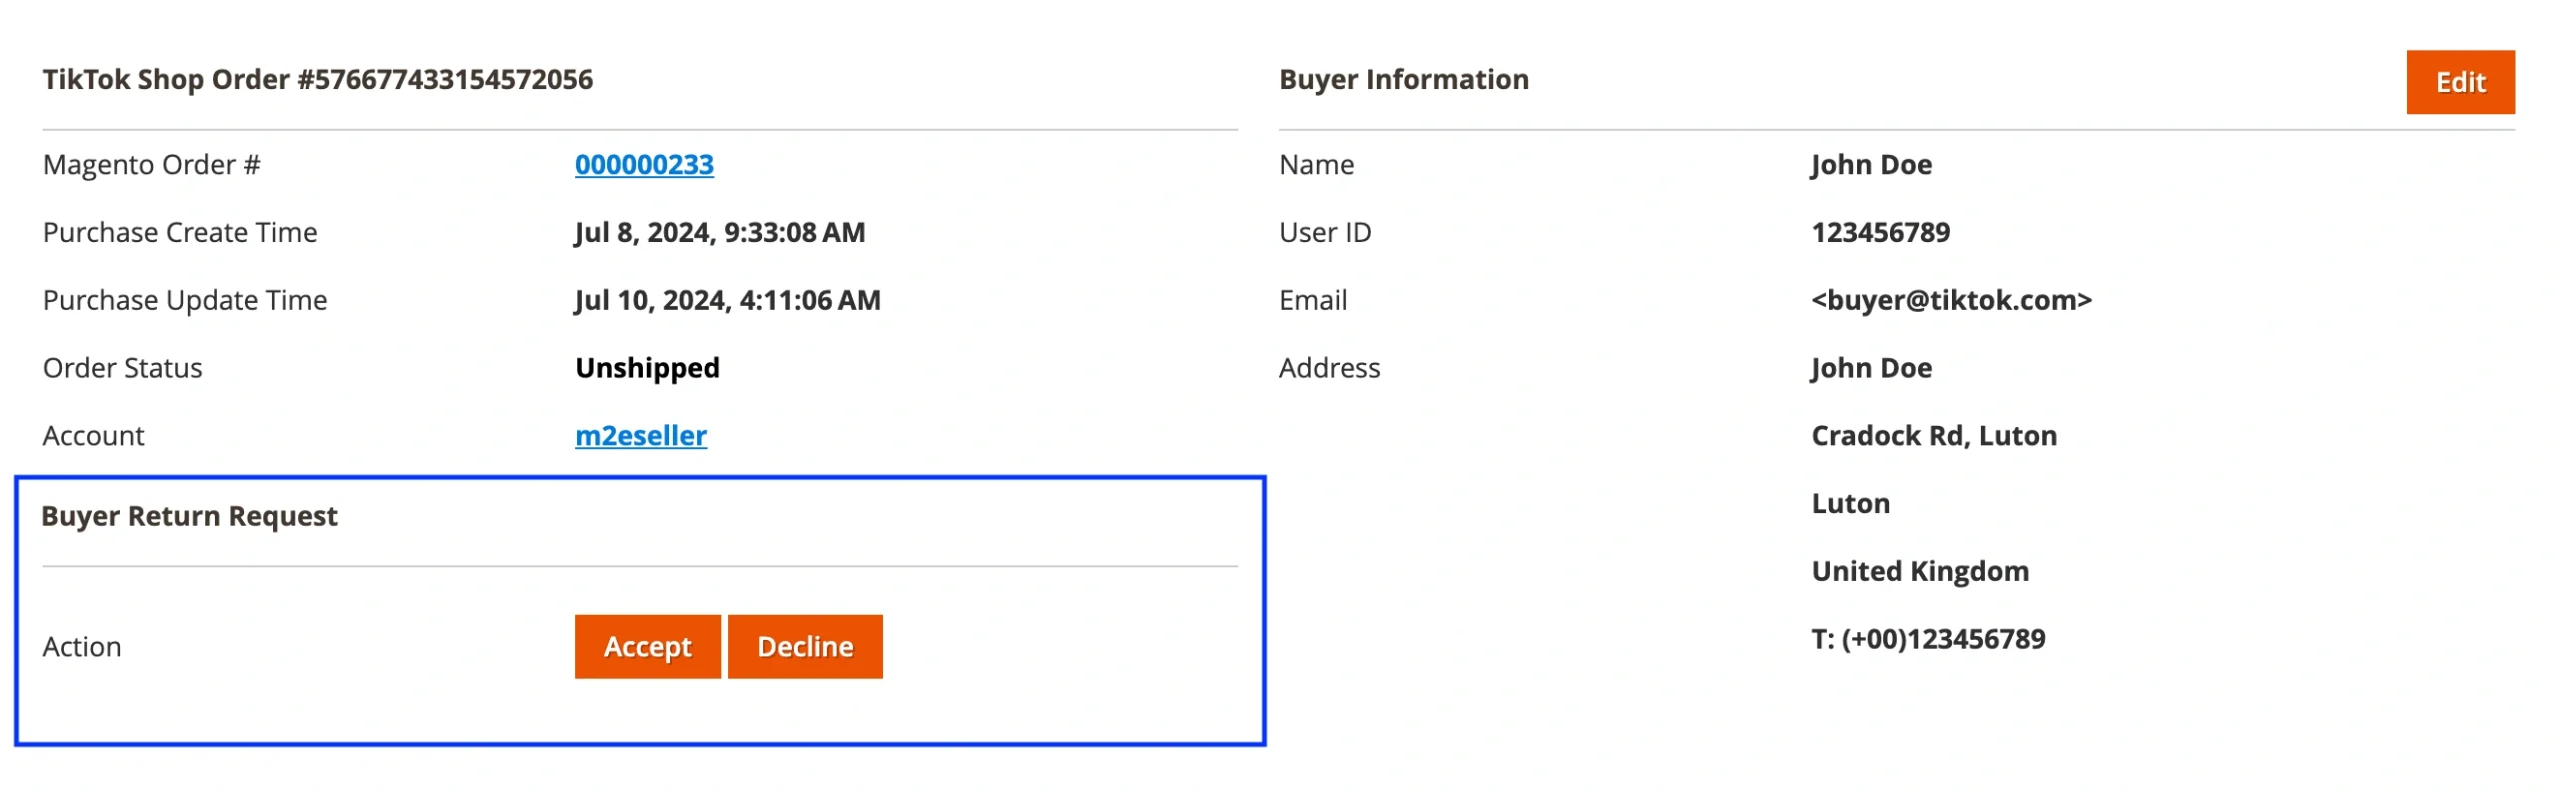Decline the buyer return request
Image resolution: width=2560 pixels, height=790 pixels.
(x=804, y=646)
